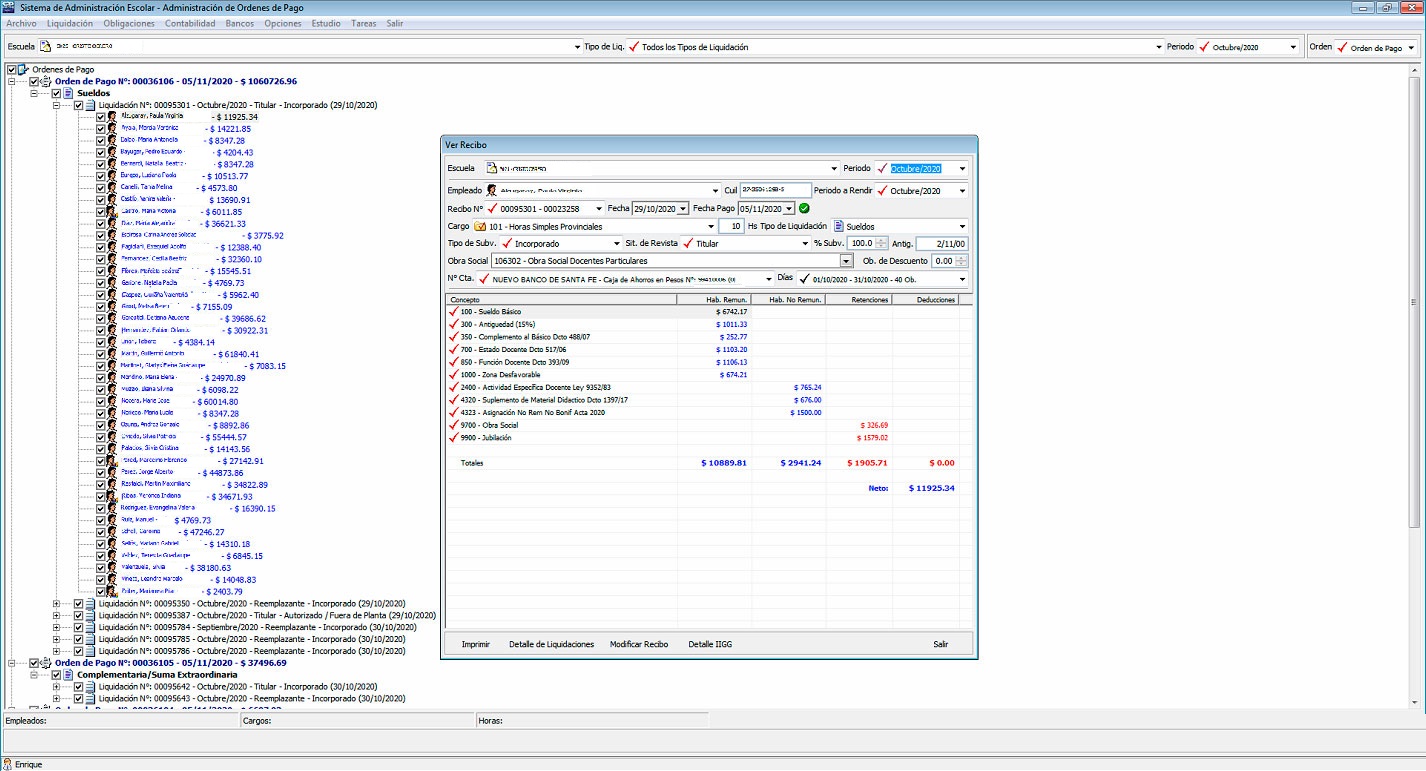This screenshot has width=1426, height=771.
Task: Click the Empleado person icon in Ver Recibo
Action: point(492,190)
